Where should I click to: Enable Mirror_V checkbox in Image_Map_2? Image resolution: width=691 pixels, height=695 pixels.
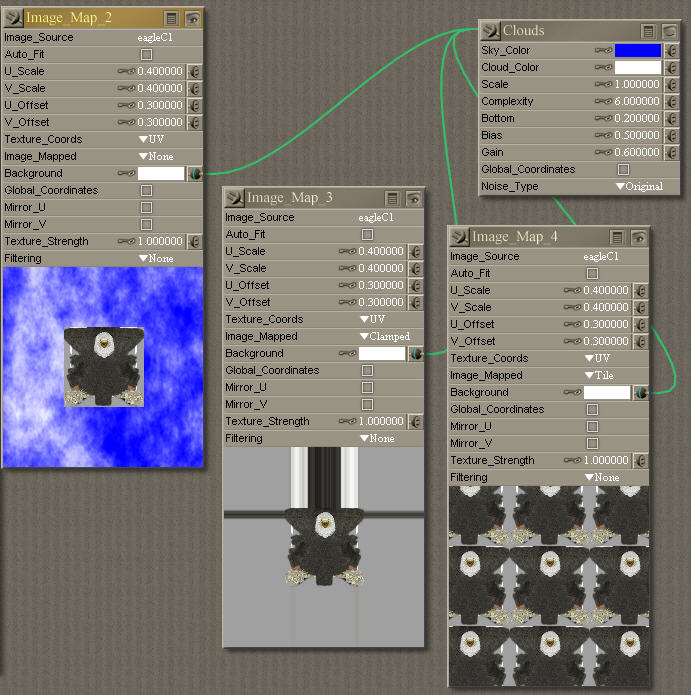(146, 225)
